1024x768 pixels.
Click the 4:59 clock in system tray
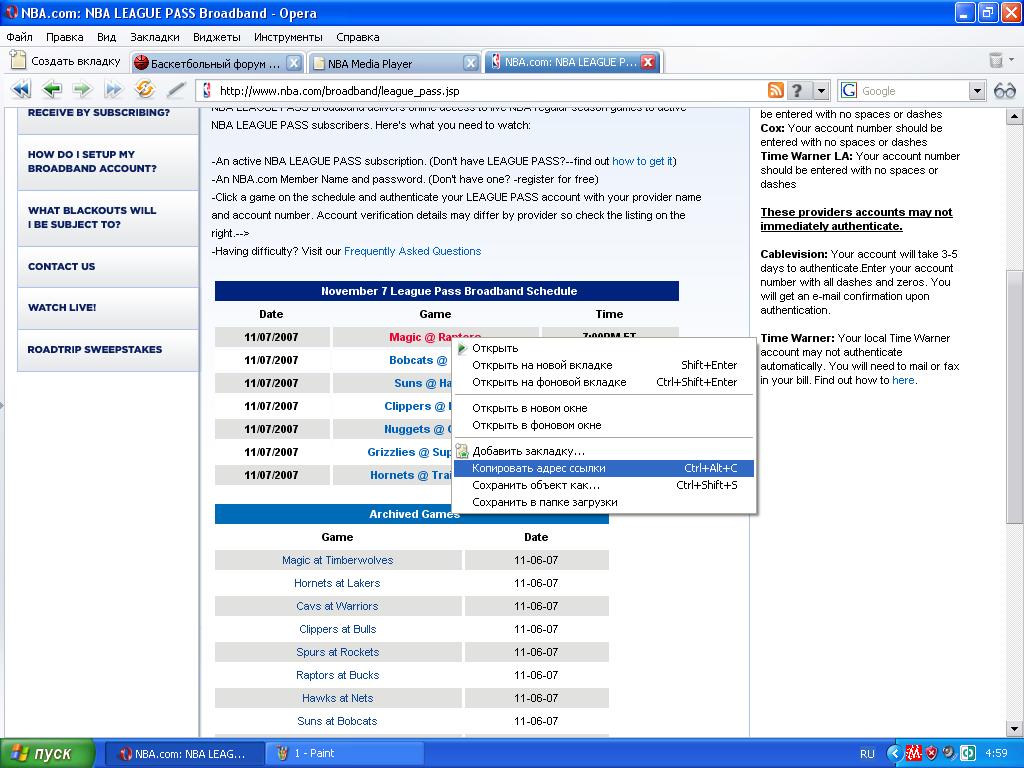coord(997,753)
